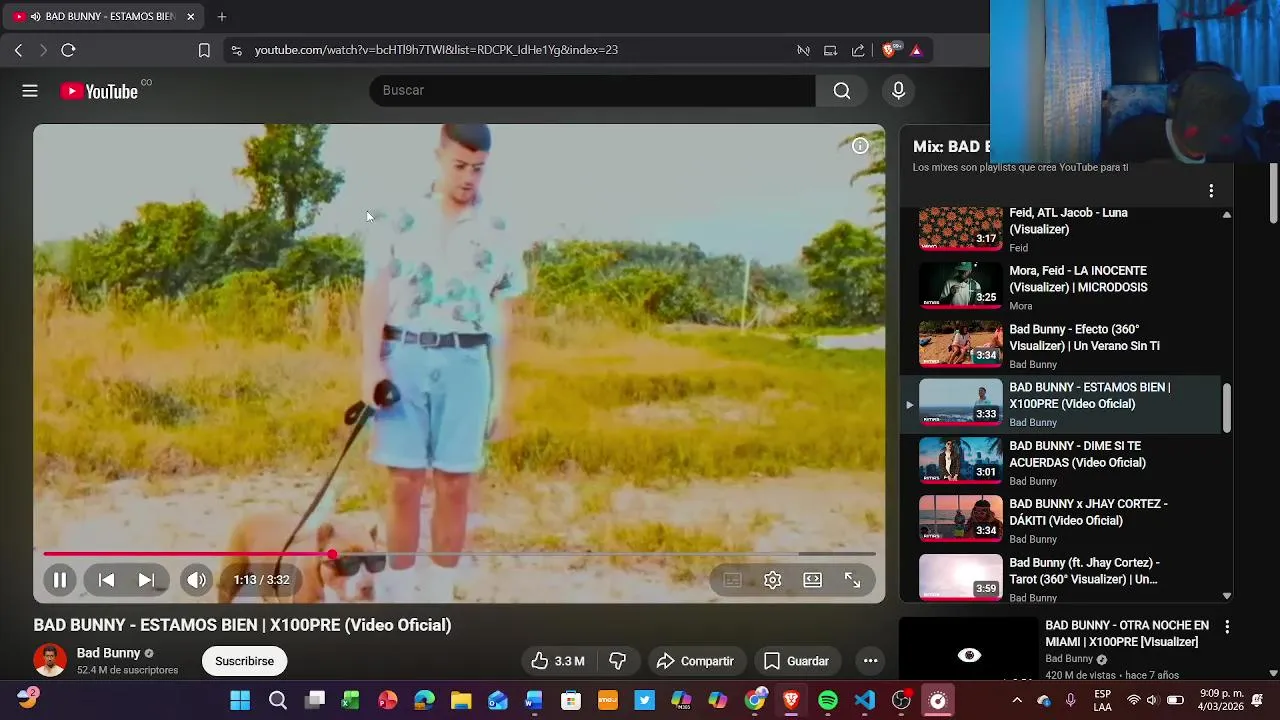The height and width of the screenshot is (720, 1280).
Task: Play Mora, Feid - LA INOCENTE from the mix
Action: coord(1062,287)
